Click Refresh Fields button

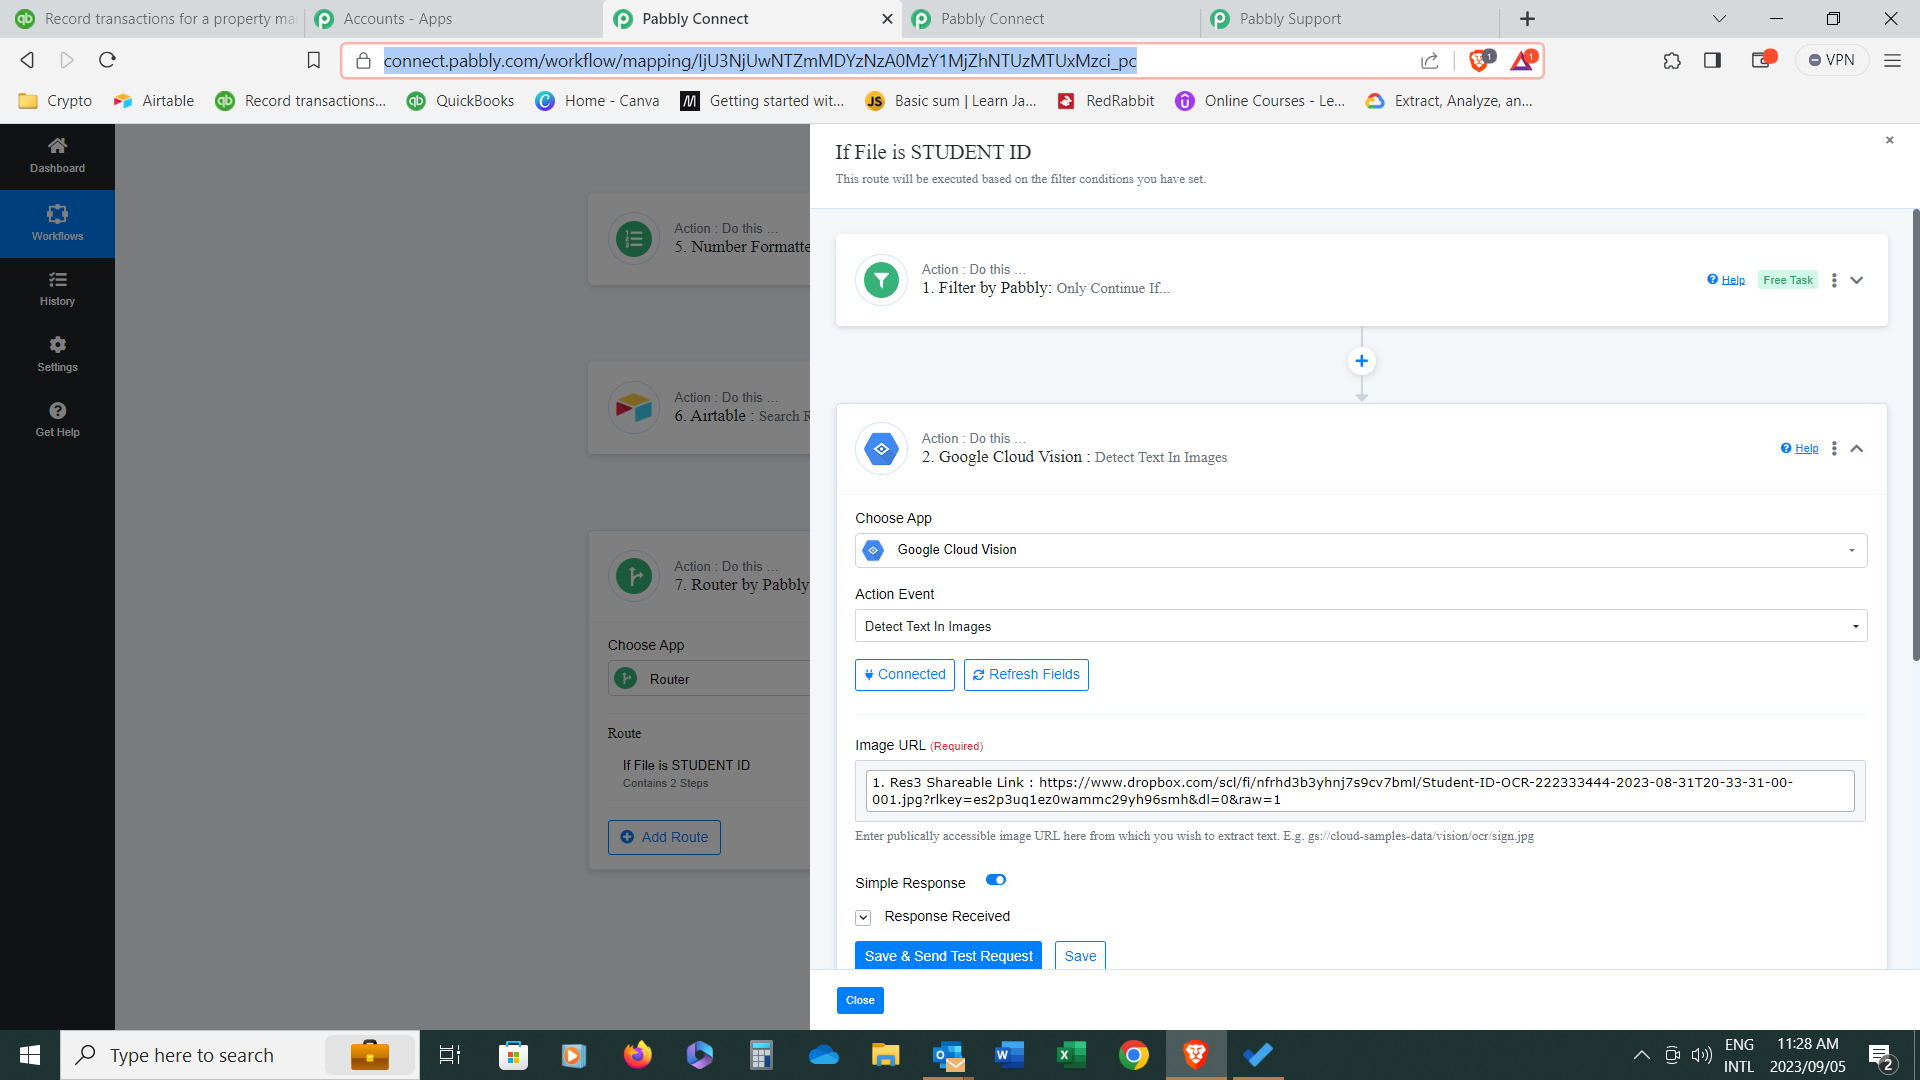(x=1026, y=675)
